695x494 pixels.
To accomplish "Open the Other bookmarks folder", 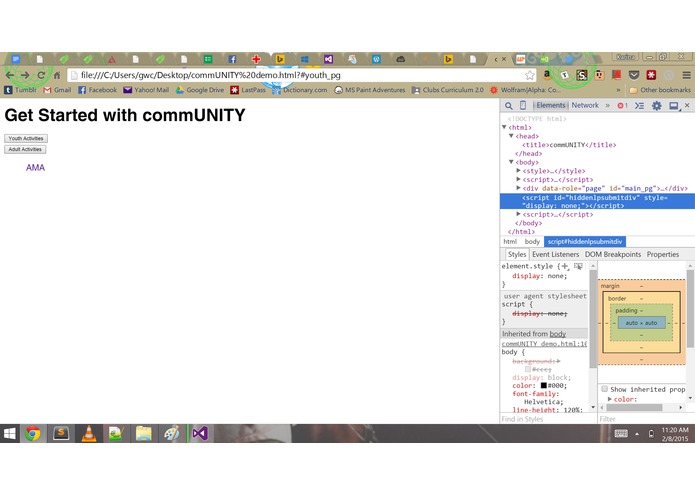I will (660, 90).
